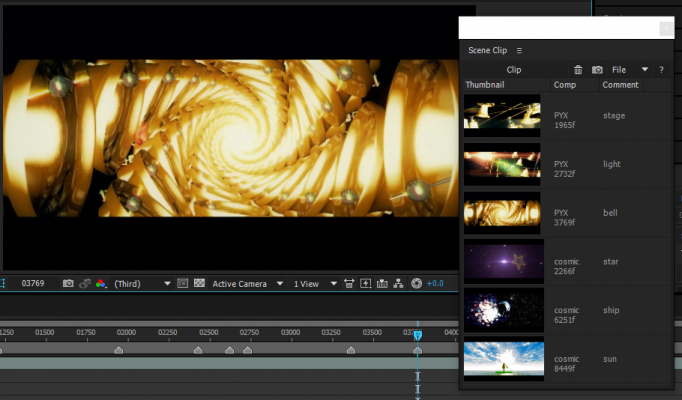Toggle pixel aspect ratio correction
The image size is (682, 400).
coord(351,284)
